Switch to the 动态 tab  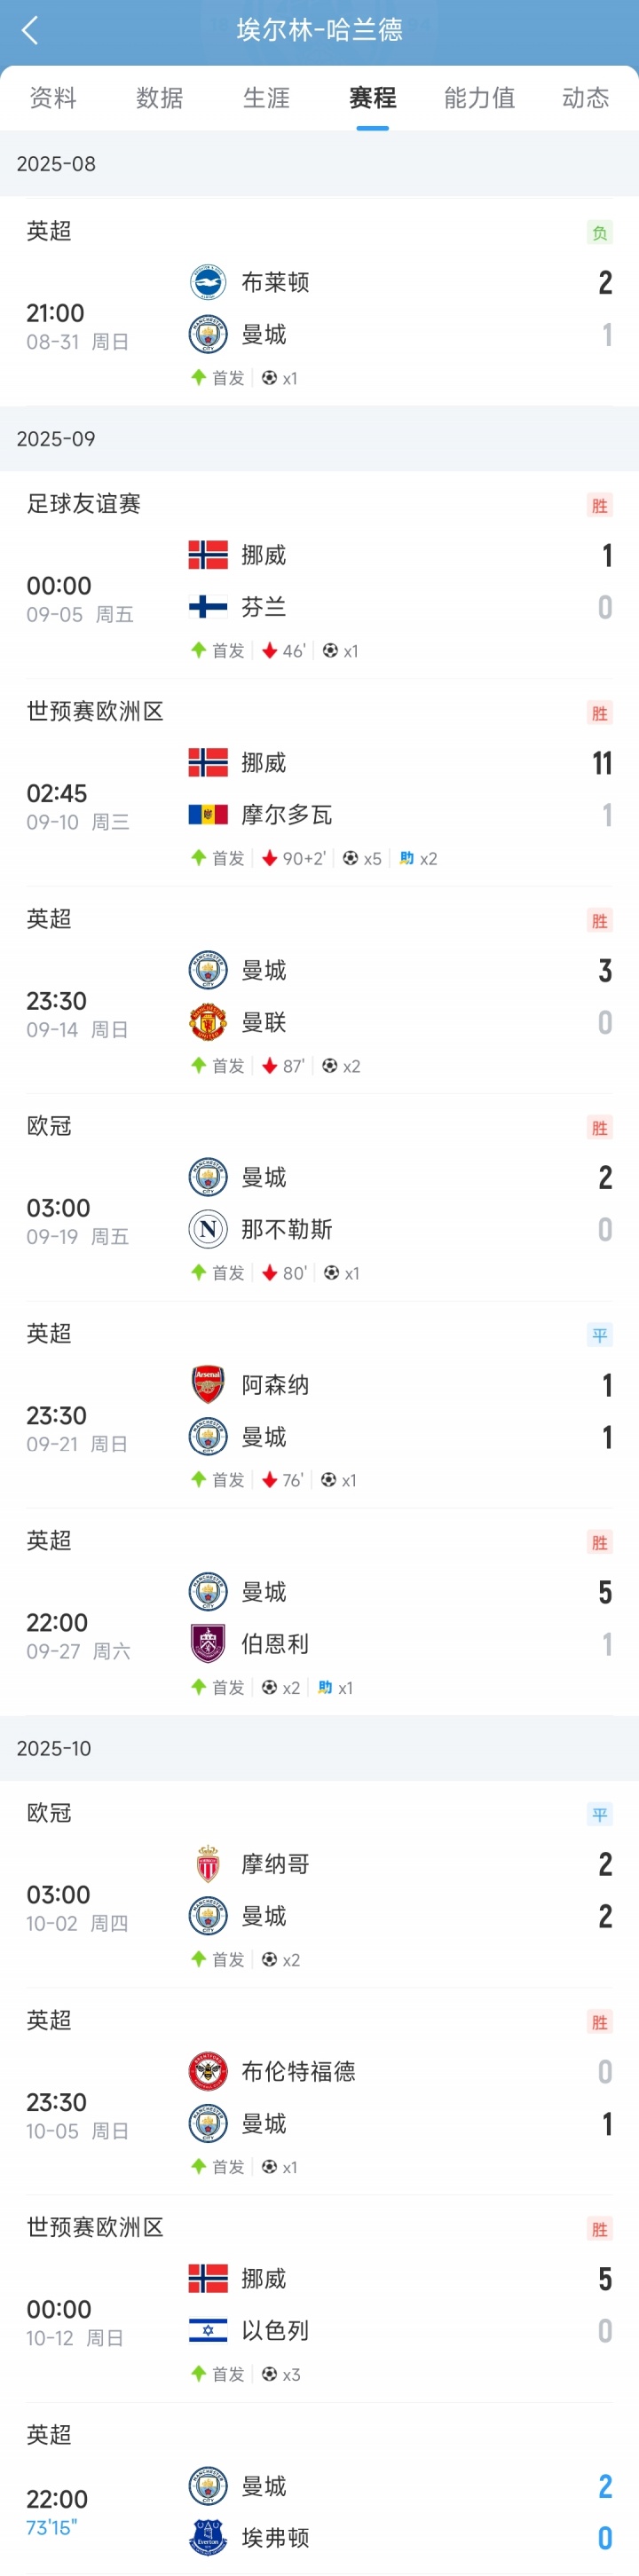(x=585, y=98)
